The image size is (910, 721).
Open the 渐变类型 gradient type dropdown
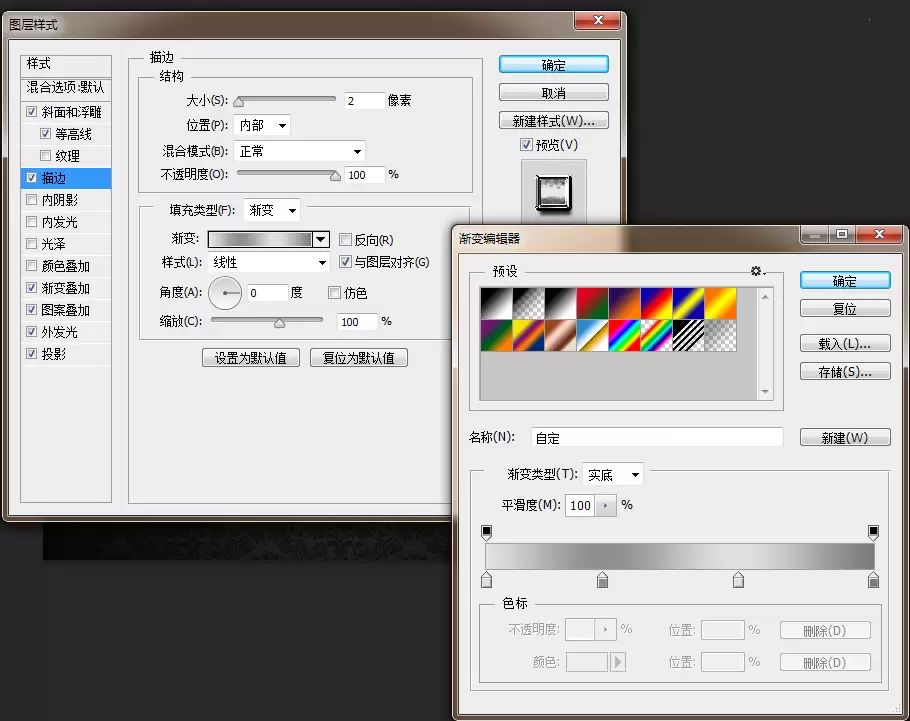(x=612, y=475)
